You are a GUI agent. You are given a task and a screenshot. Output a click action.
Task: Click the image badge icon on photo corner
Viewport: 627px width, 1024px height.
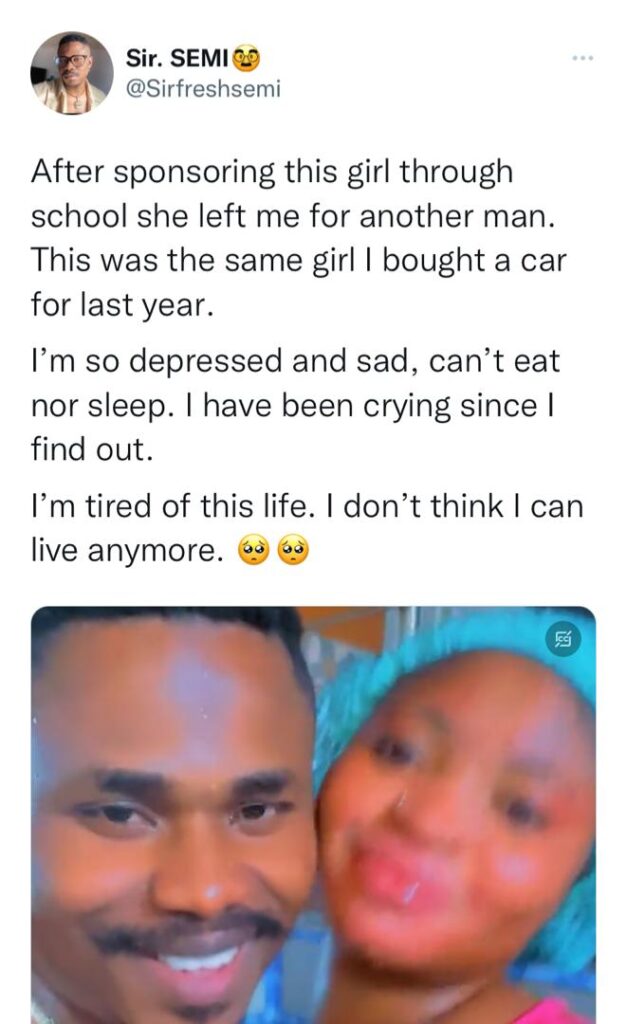(562, 637)
